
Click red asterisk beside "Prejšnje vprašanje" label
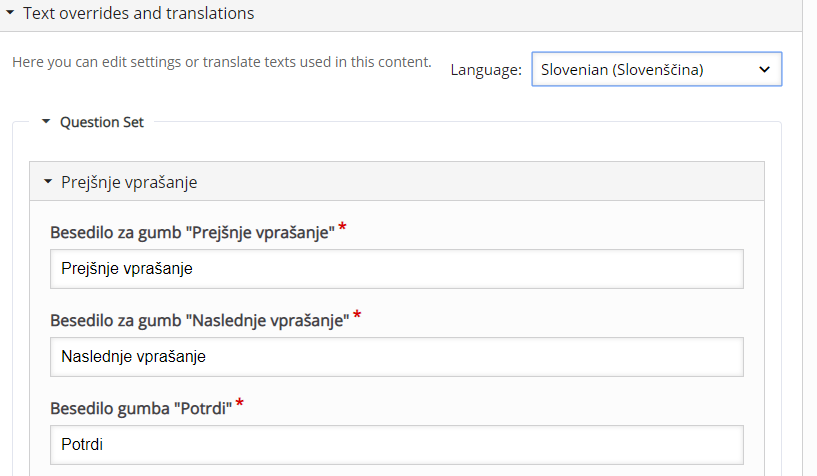pos(342,227)
